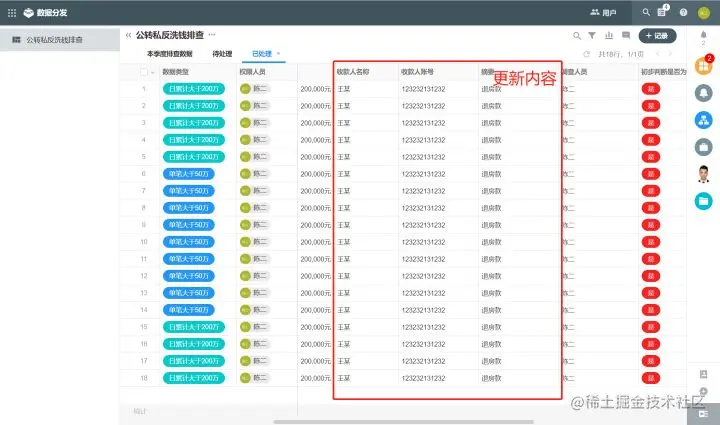Click the 收款人名称 column header

coord(353,72)
